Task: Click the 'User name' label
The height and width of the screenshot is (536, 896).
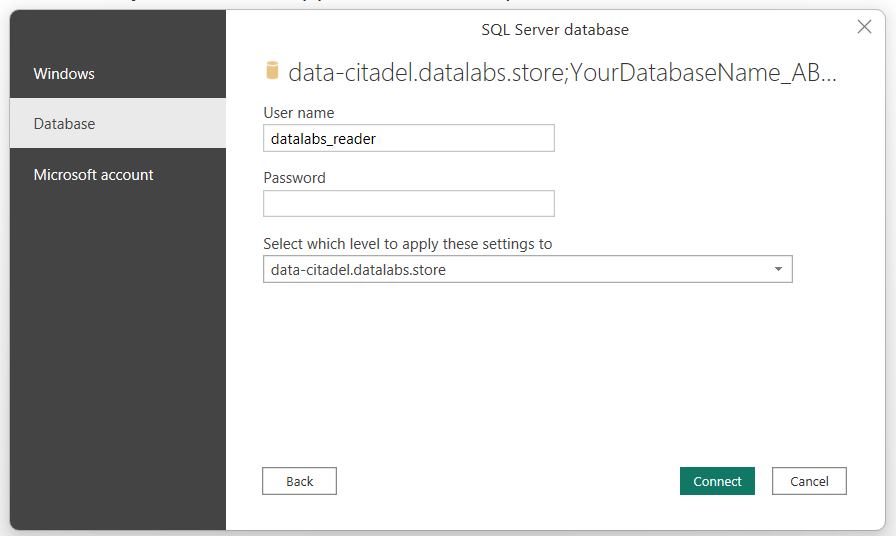Action: tap(299, 113)
